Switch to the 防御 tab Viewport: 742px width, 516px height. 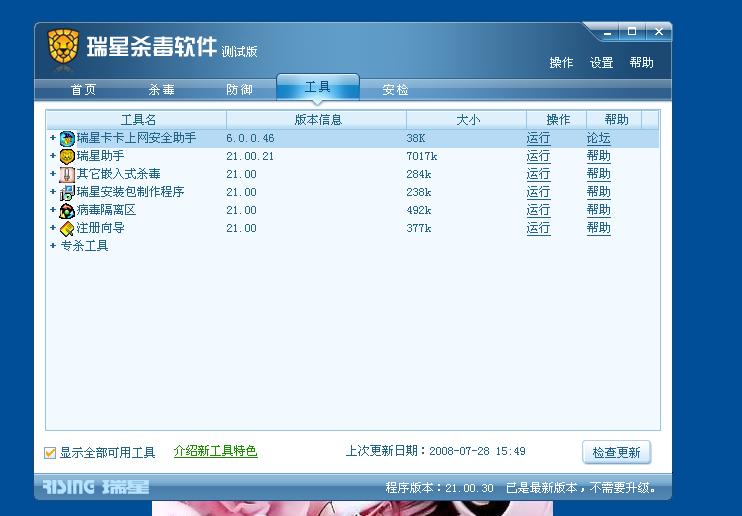click(239, 89)
